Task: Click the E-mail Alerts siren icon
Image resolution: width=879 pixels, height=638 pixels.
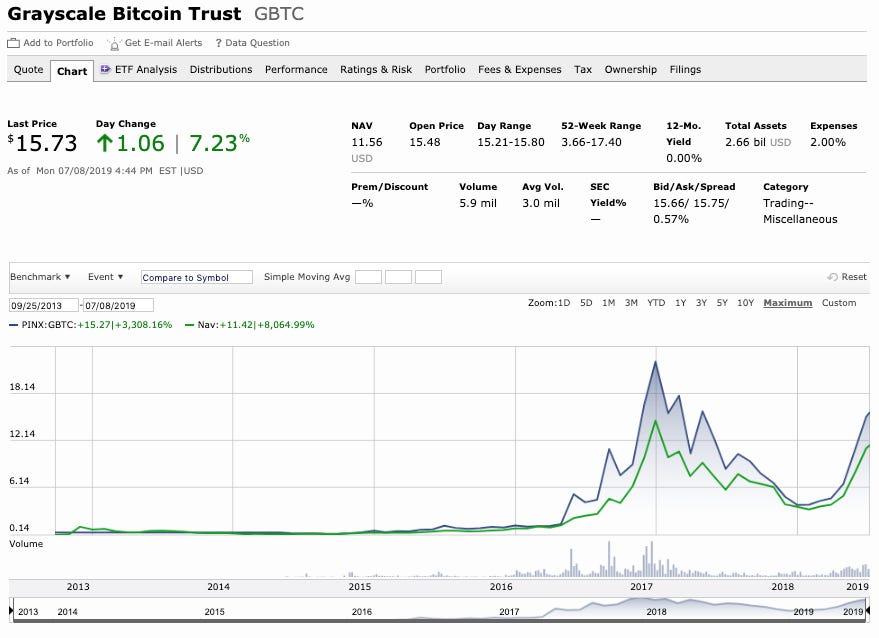Action: (114, 44)
